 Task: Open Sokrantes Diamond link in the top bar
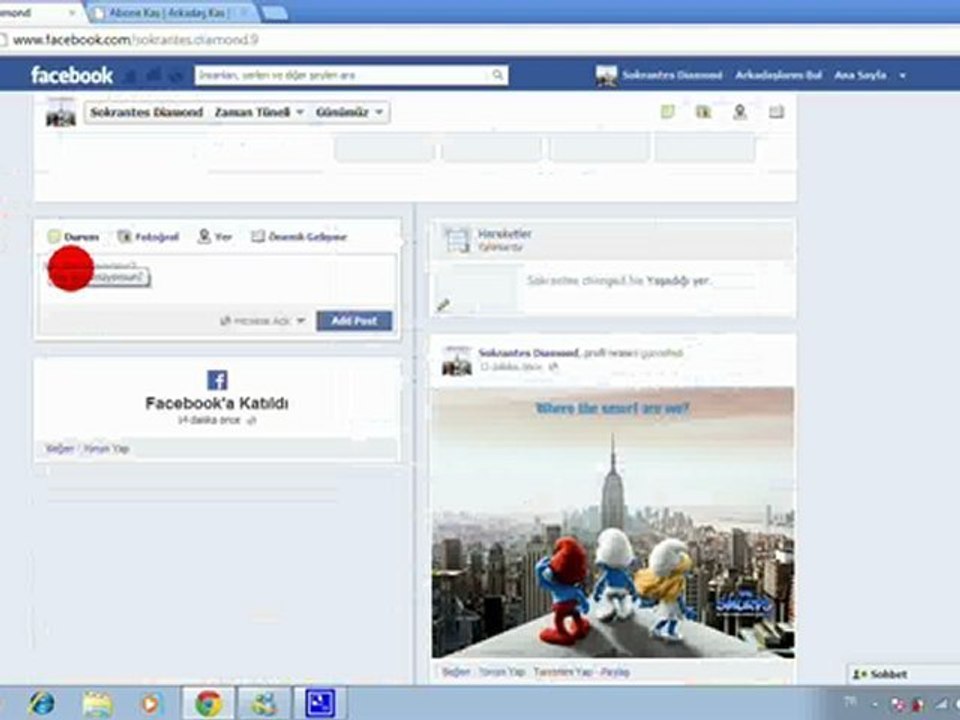672,75
